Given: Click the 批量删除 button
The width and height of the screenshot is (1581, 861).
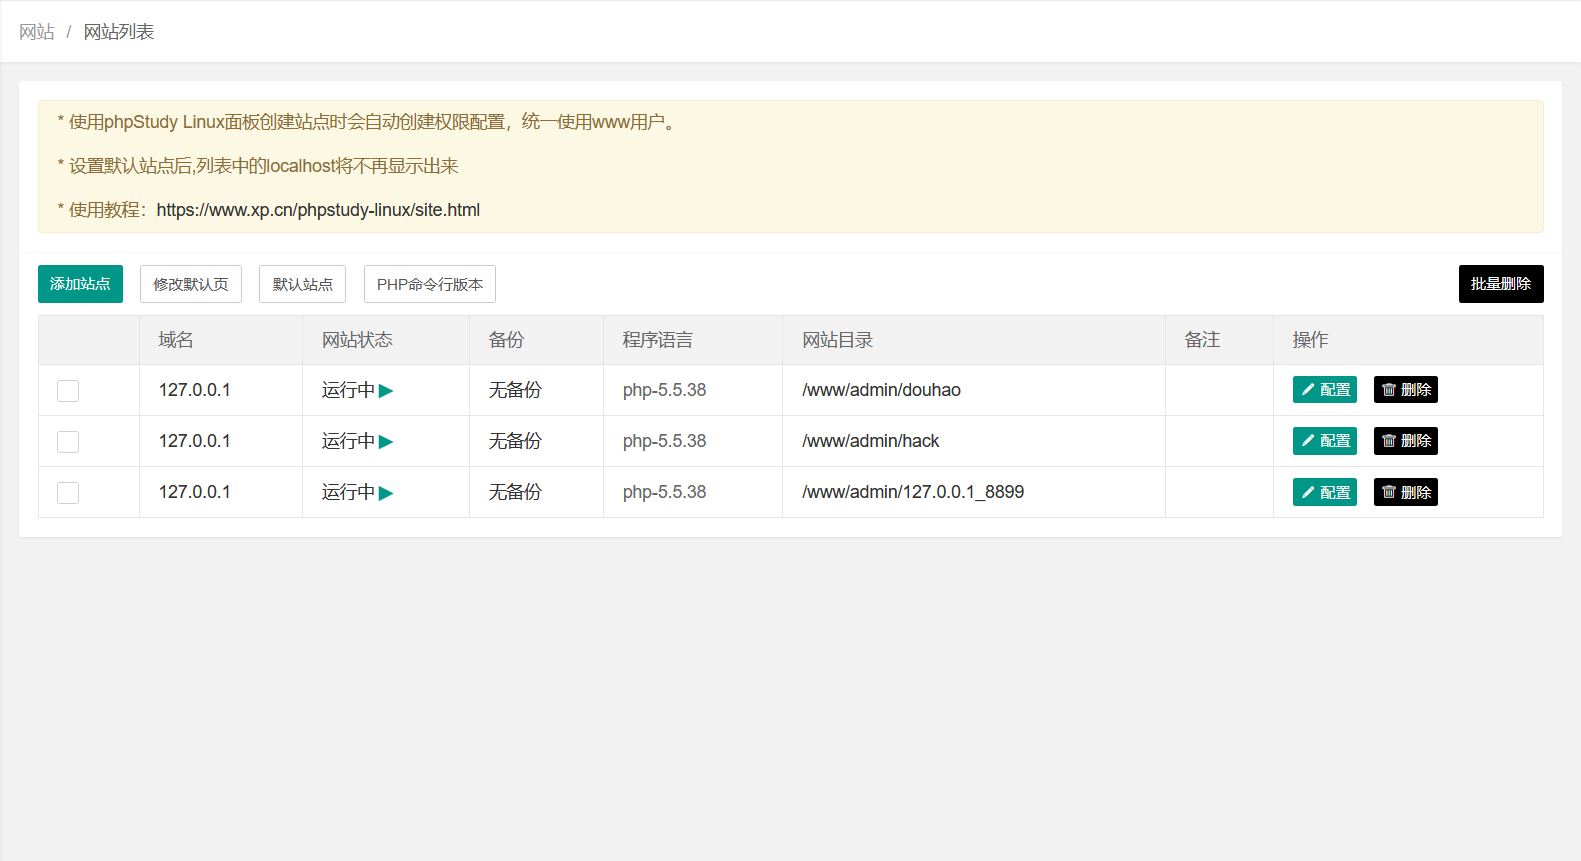Looking at the screenshot, I should [1501, 284].
